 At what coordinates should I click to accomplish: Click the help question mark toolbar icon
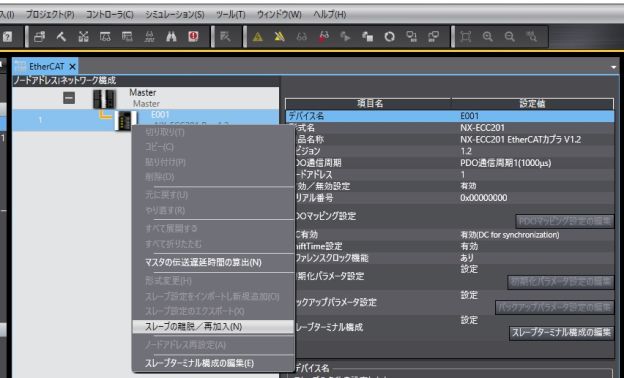(x=8, y=37)
